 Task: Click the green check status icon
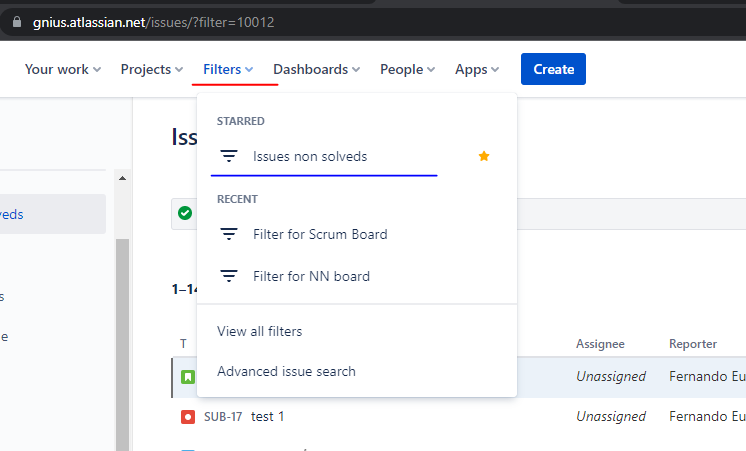click(185, 213)
